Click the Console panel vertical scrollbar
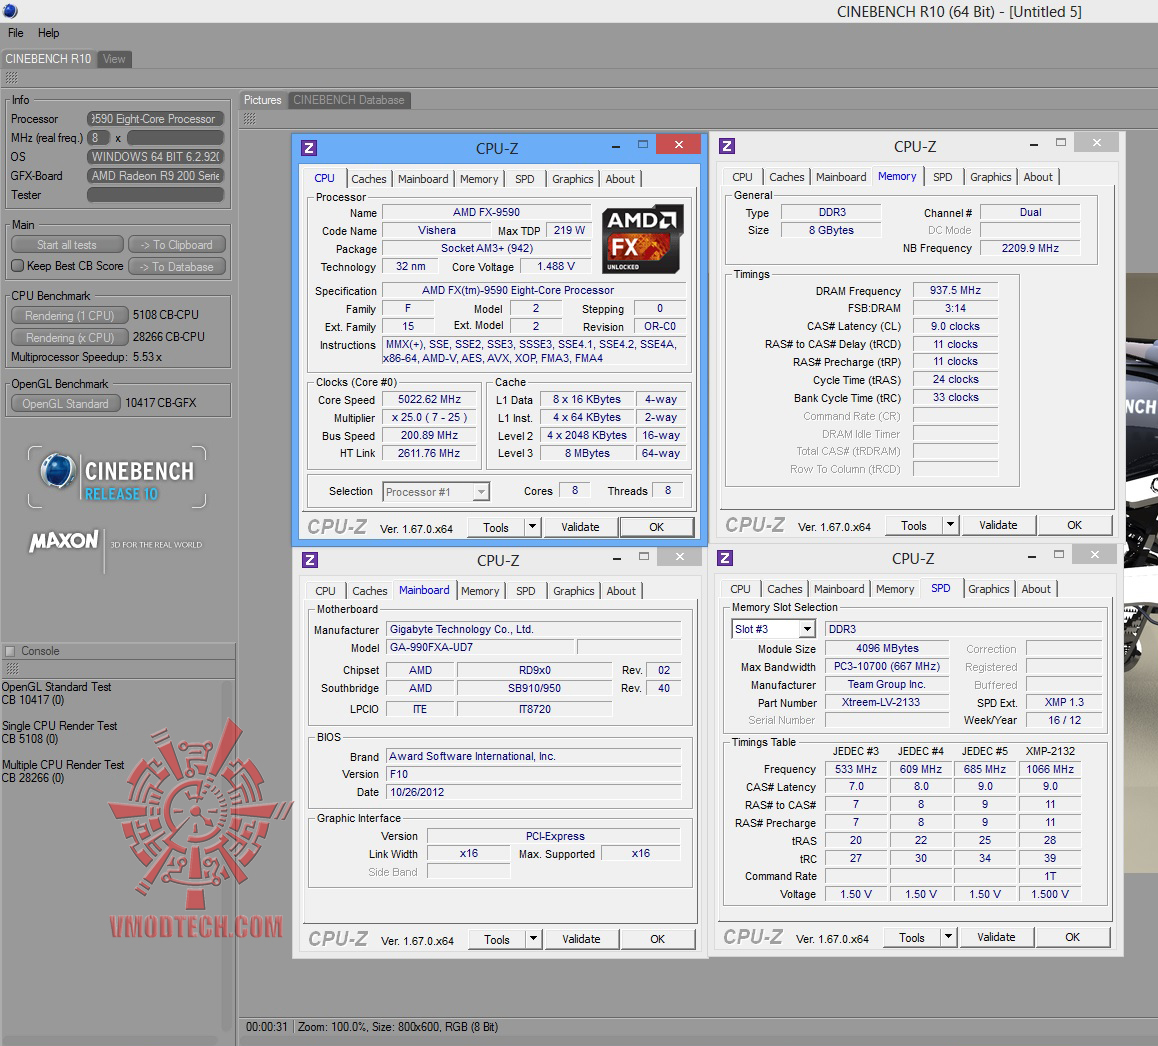1158x1046 pixels. tap(227, 855)
